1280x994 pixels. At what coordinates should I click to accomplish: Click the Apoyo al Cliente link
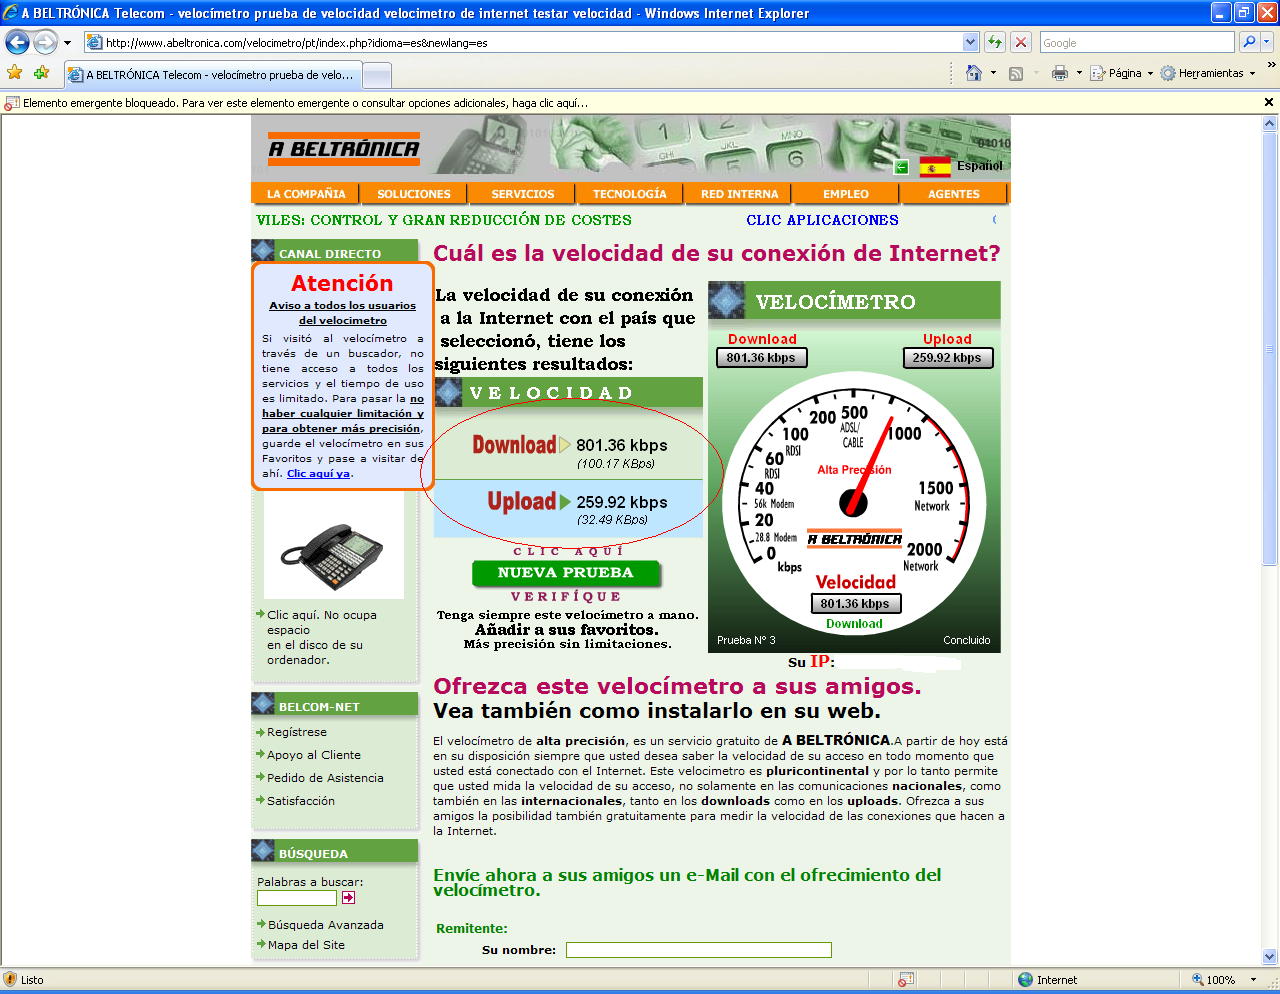point(314,755)
